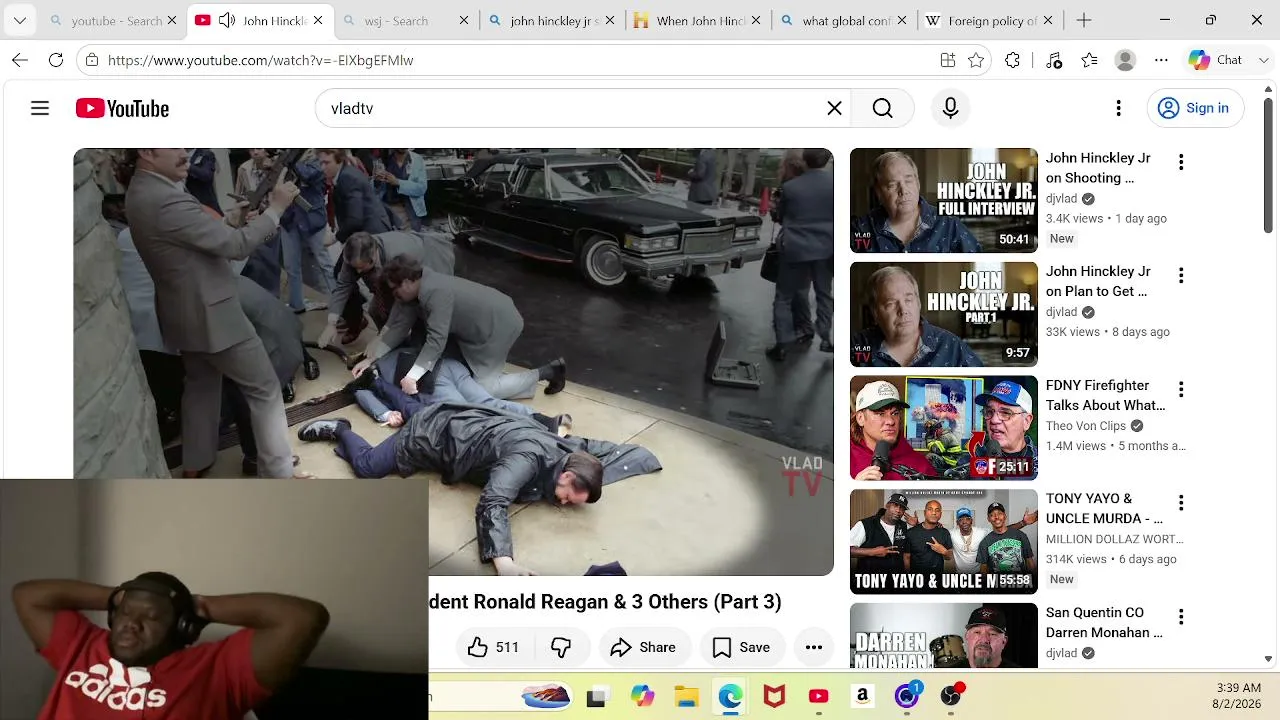Viewport: 1280px width, 720px height.
Task: Click the main video player frame
Action: point(453,362)
